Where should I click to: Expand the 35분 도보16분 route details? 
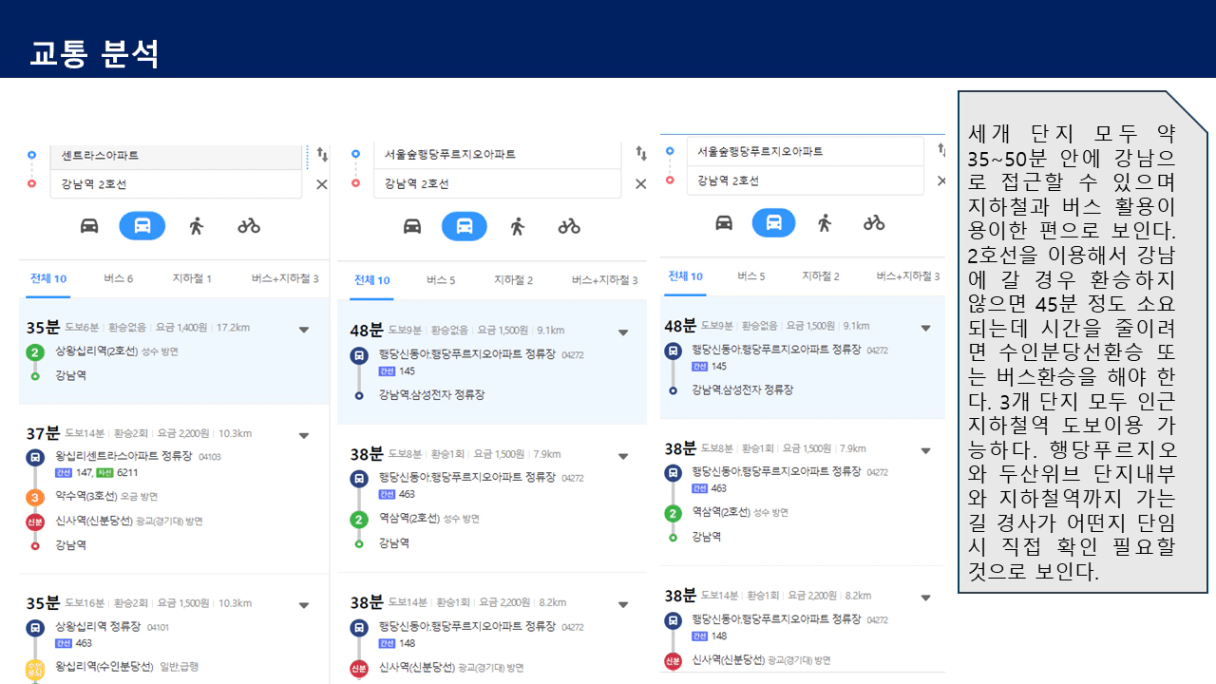click(x=304, y=605)
